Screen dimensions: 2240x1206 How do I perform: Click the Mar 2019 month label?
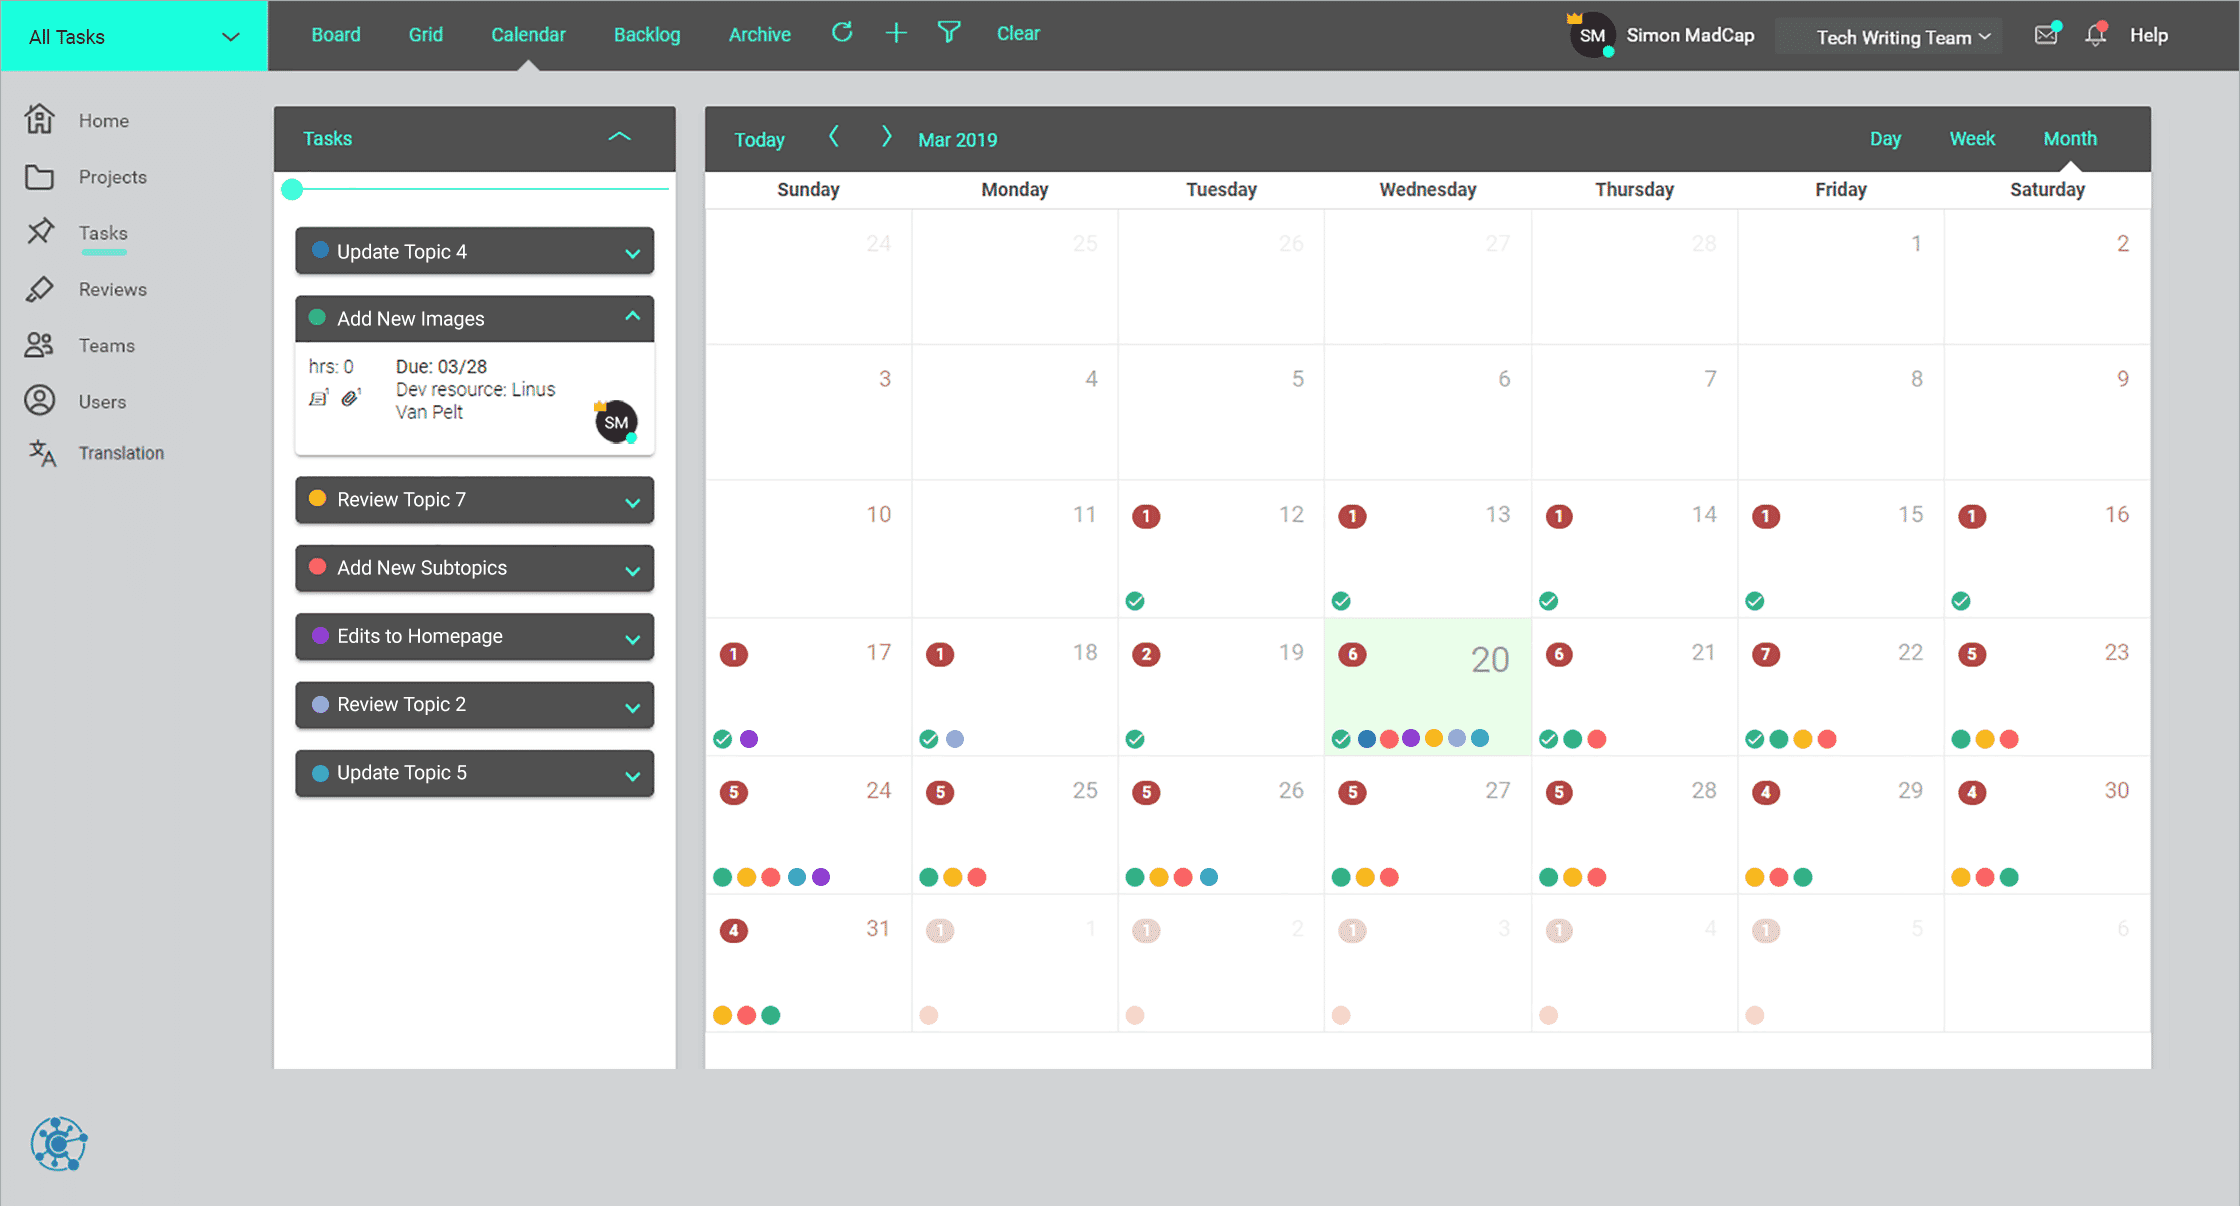click(957, 139)
